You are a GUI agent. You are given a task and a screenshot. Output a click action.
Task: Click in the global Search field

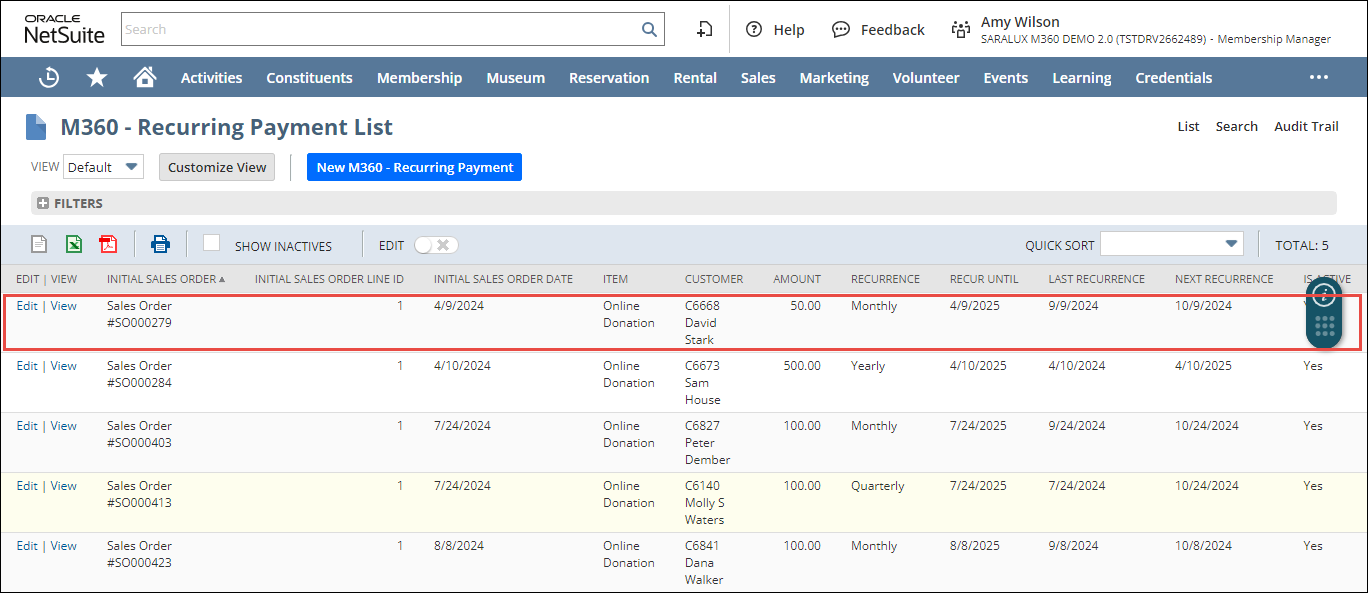tap(380, 30)
